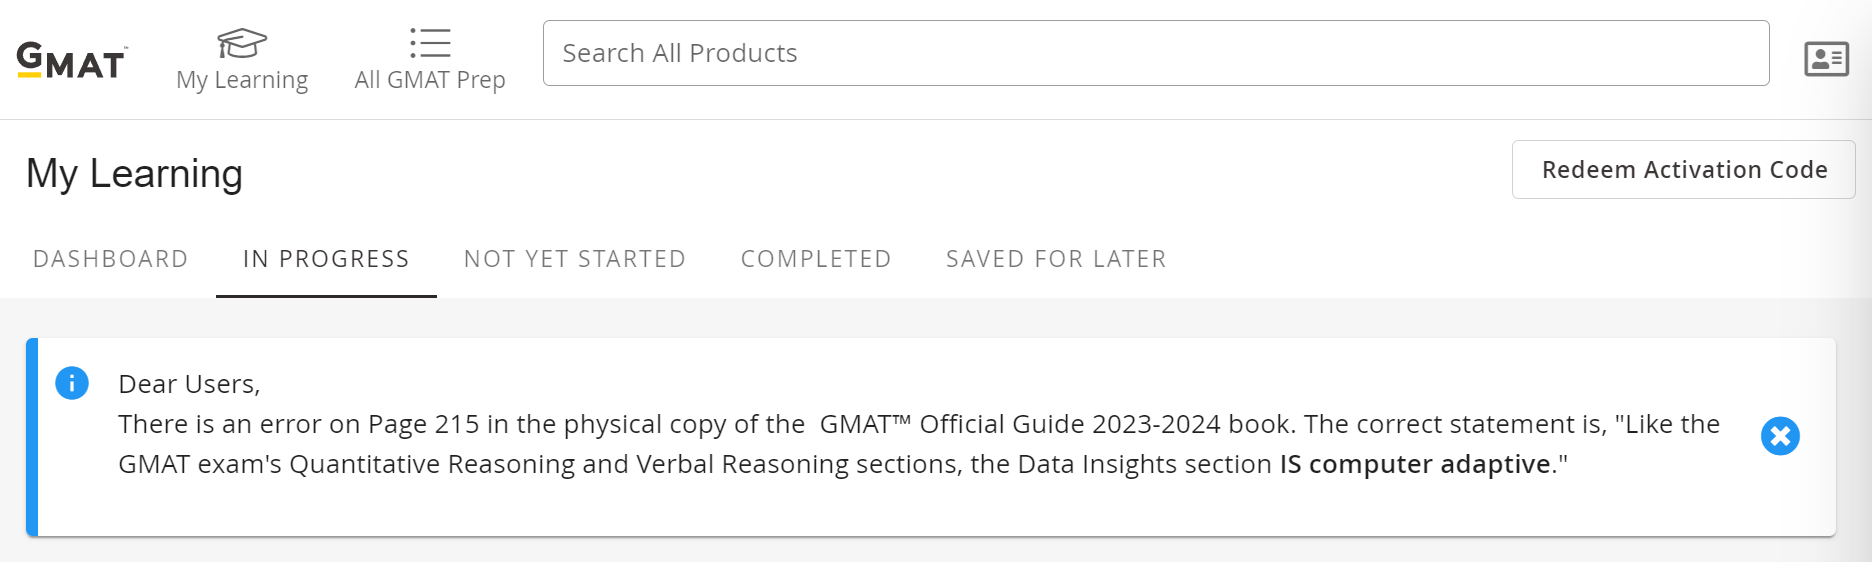The height and width of the screenshot is (562, 1872).
Task: Switch to the Dashboard tab
Action: tap(111, 259)
